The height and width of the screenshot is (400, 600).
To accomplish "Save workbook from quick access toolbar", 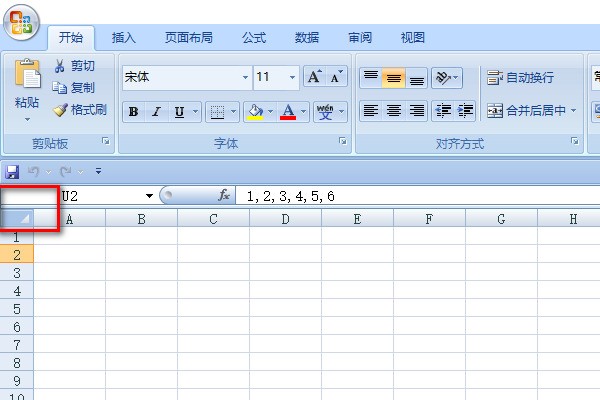I will [x=12, y=172].
